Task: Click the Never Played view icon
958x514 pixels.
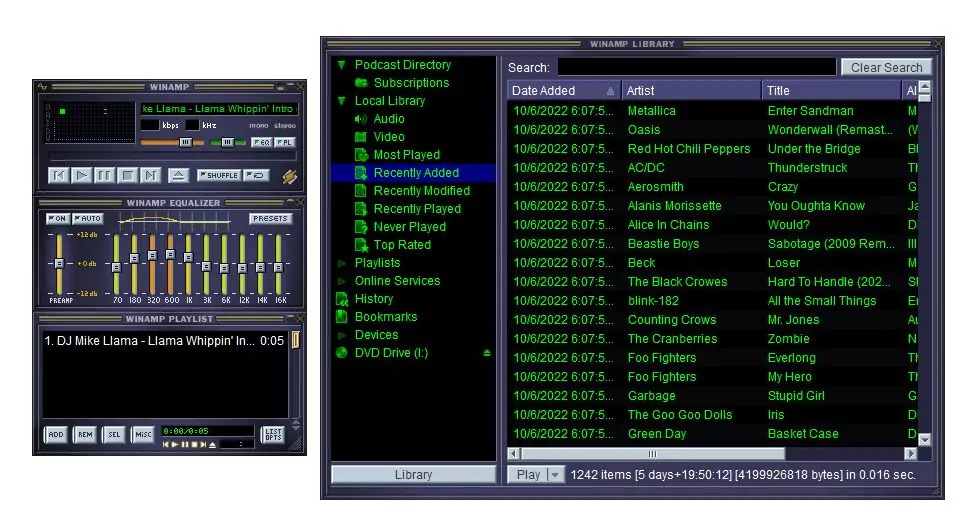Action: [x=361, y=227]
